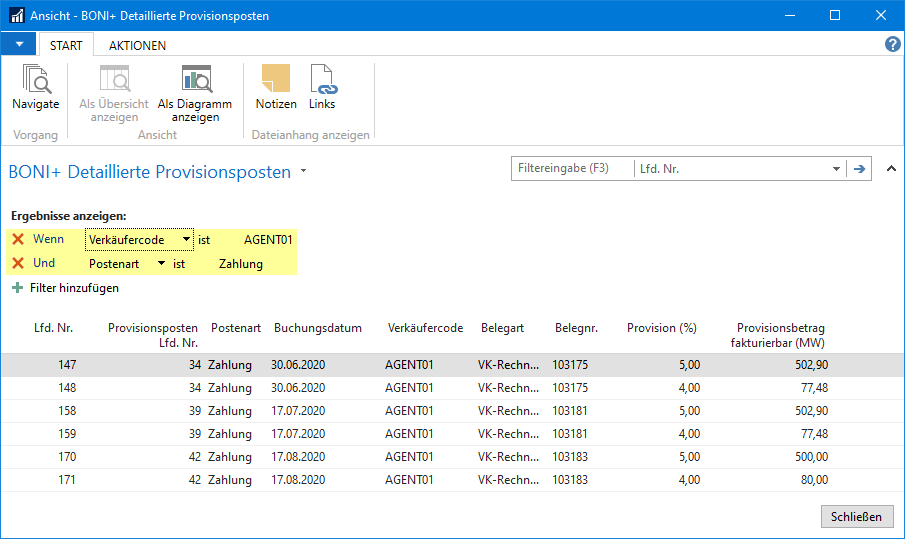Collapse the filter pane with chevron
Screen dimensions: 905x539
889,168
